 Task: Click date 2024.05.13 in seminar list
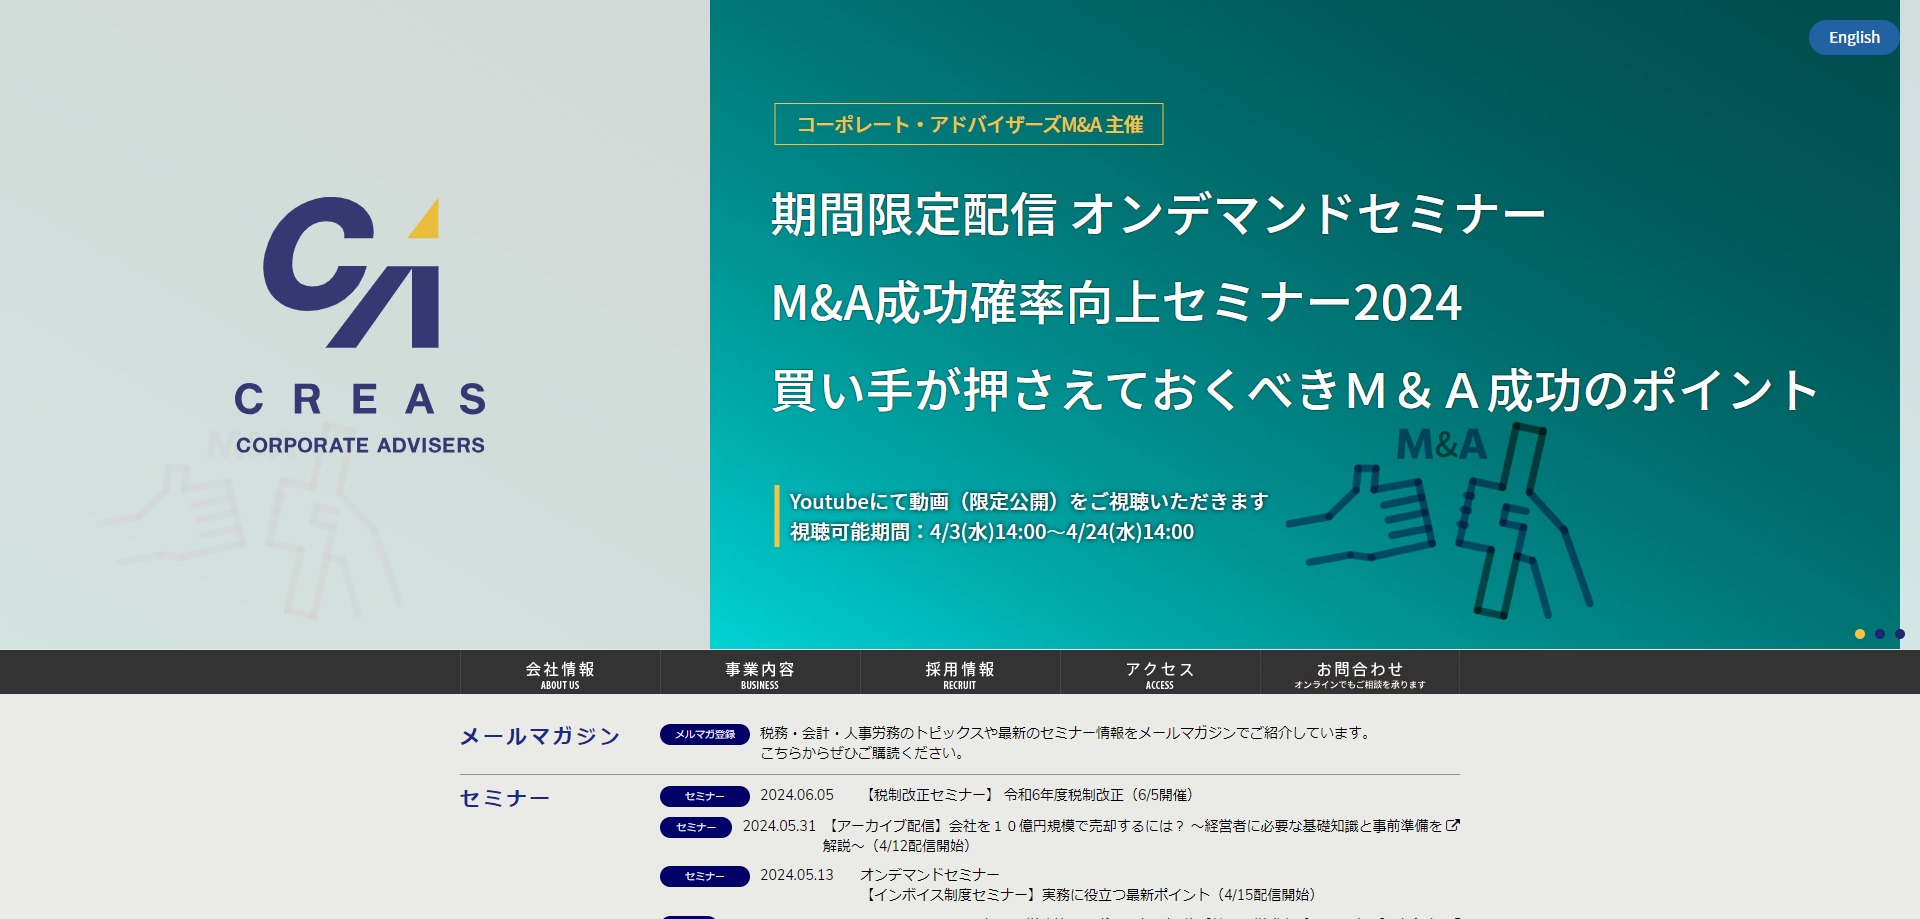coord(797,875)
